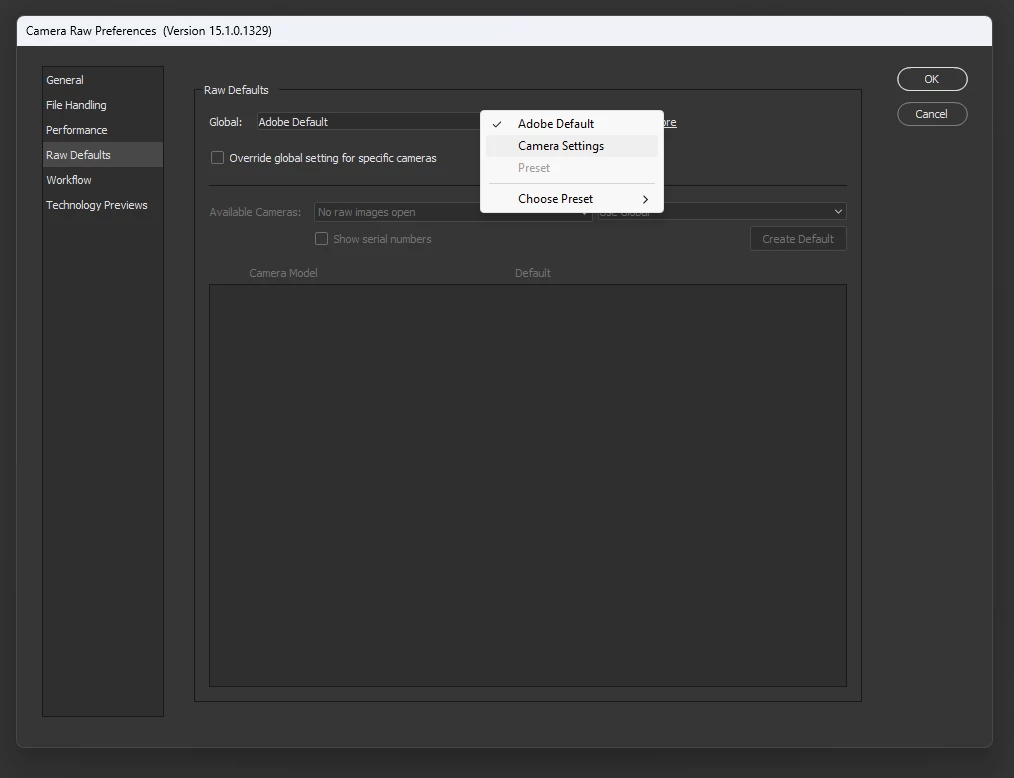Click the Global label
This screenshot has height=778, width=1014.
[226, 122]
